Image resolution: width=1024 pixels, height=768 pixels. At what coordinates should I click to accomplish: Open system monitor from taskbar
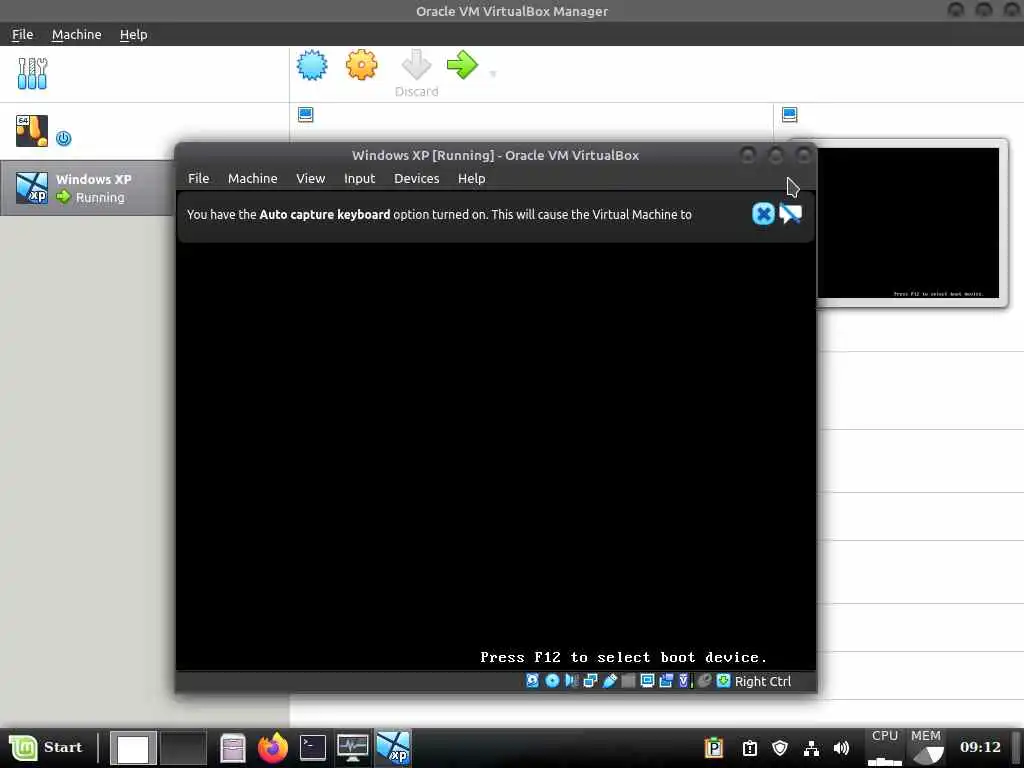pos(353,748)
